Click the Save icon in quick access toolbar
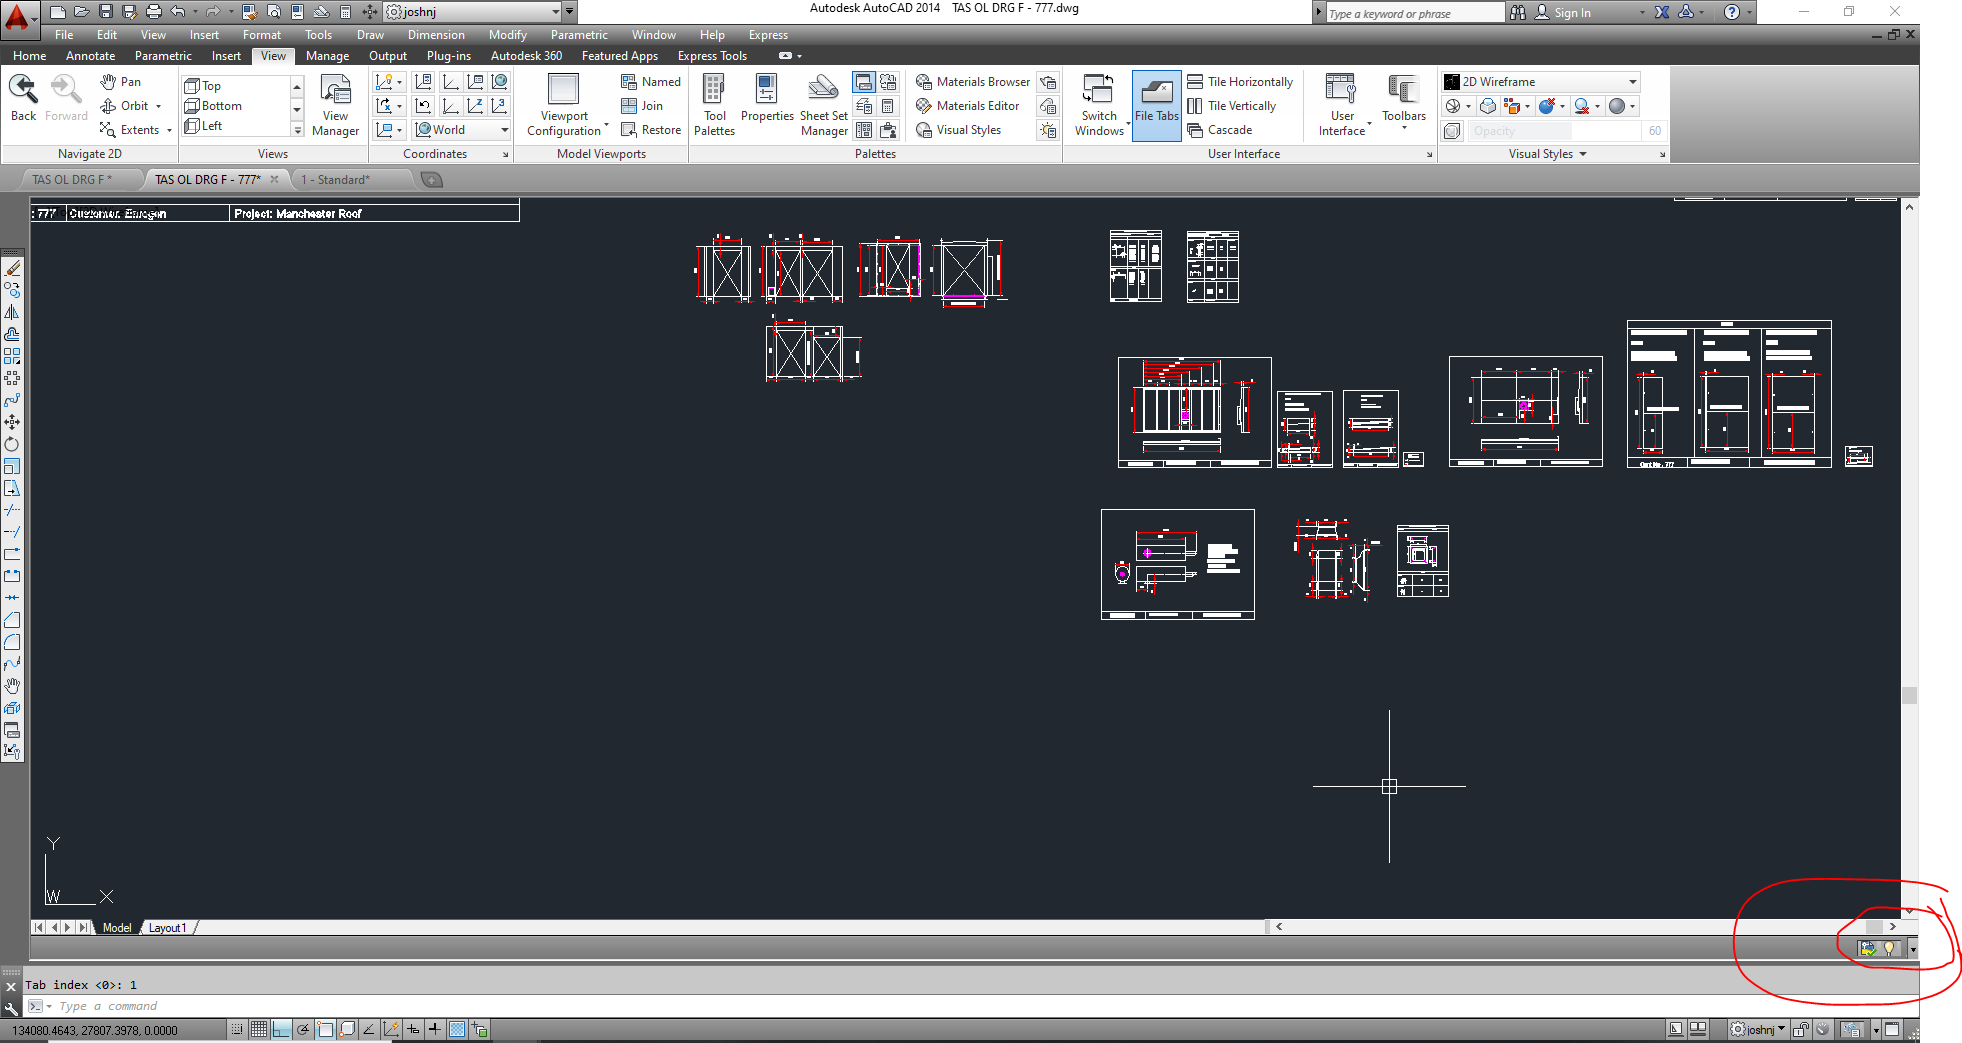Image resolution: width=1962 pixels, height=1043 pixels. pos(106,12)
